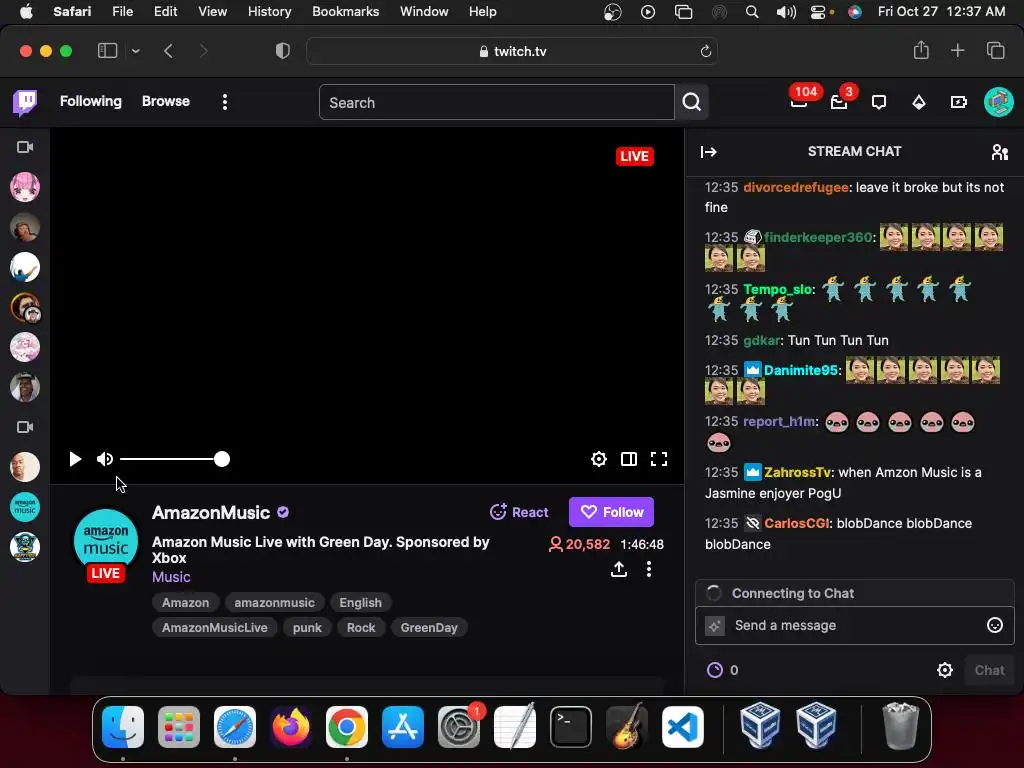Adjust the volume slider knob
This screenshot has height=768, width=1024.
coord(222,459)
